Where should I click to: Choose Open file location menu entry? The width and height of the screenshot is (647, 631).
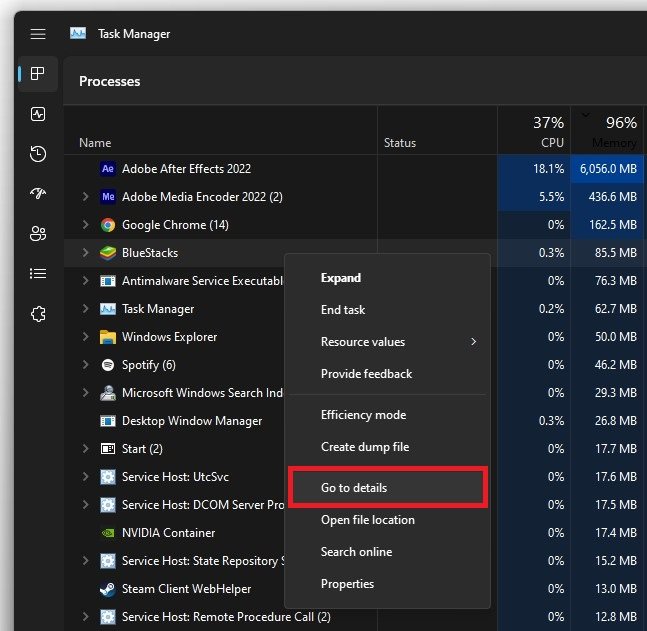(367, 520)
